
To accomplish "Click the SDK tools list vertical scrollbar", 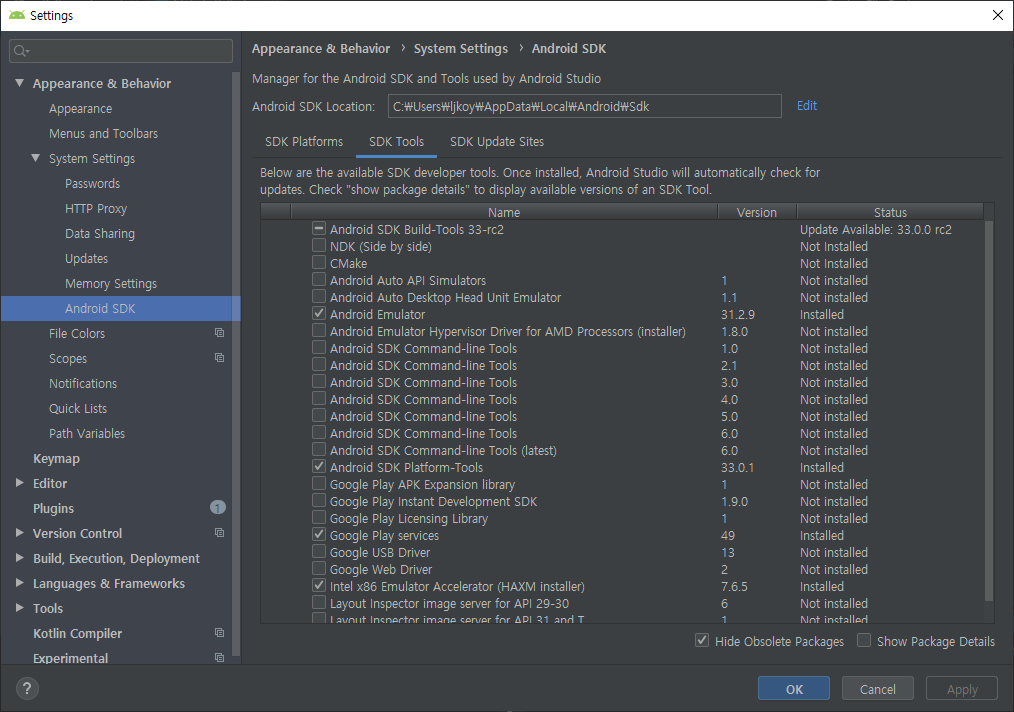I will pyautogui.click(x=989, y=400).
